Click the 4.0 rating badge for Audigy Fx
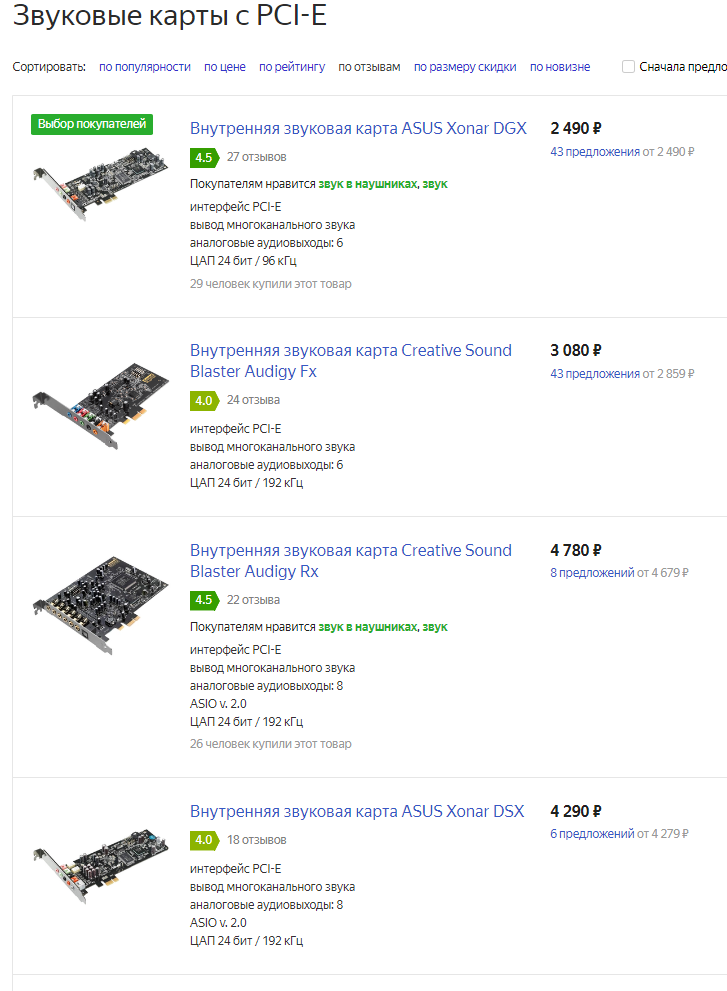The height and width of the screenshot is (991, 727). [x=204, y=400]
